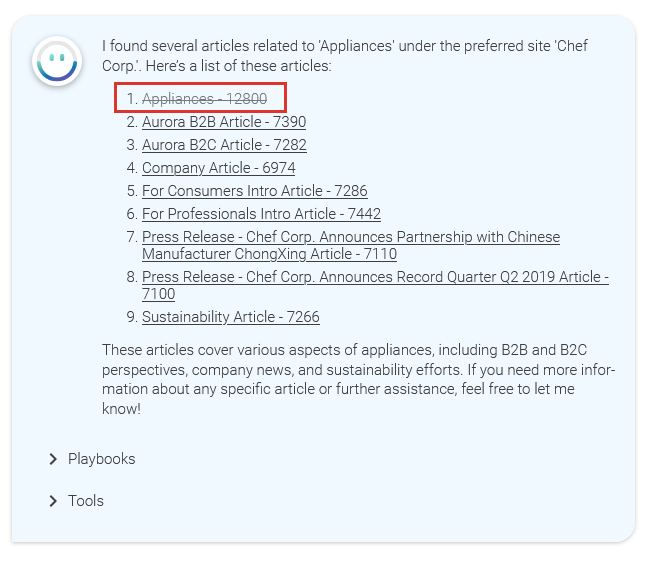This screenshot has height=565, width=660.
Task: Click list number 1 beside Appliances
Action: pos(131,99)
